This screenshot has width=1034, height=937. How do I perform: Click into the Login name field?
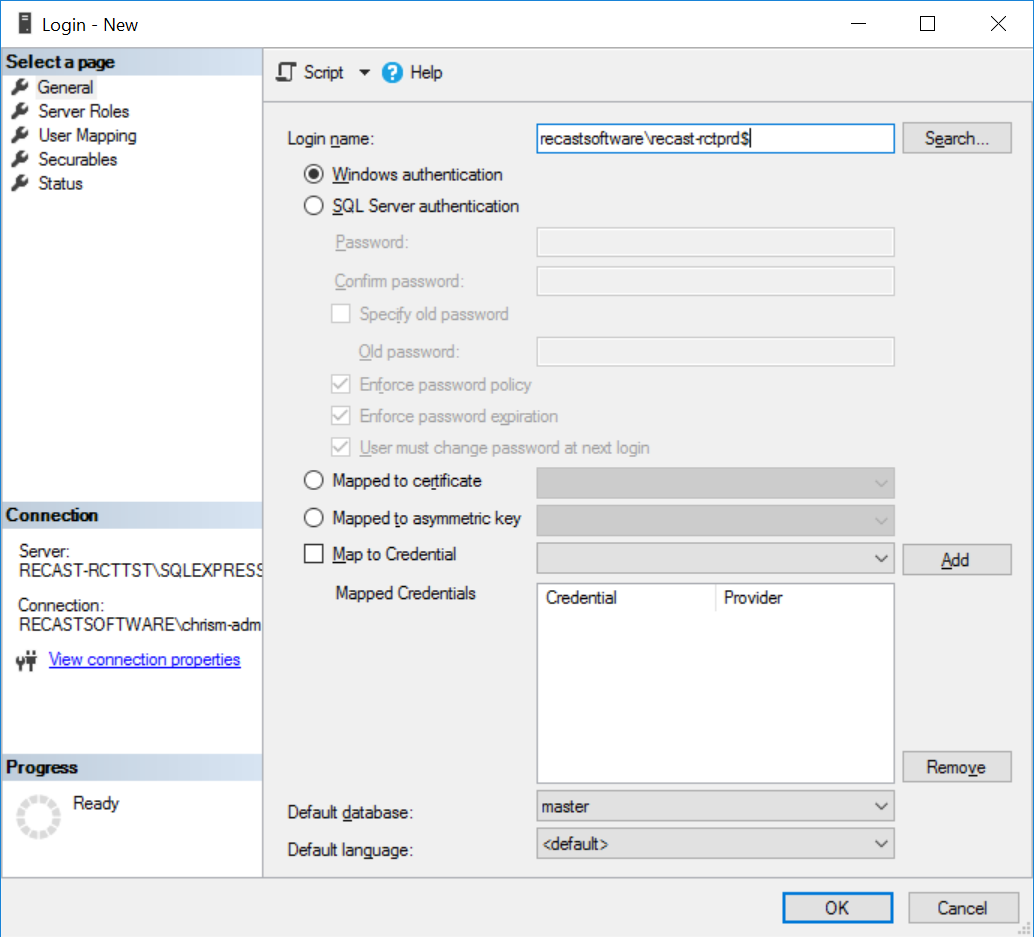pos(715,138)
